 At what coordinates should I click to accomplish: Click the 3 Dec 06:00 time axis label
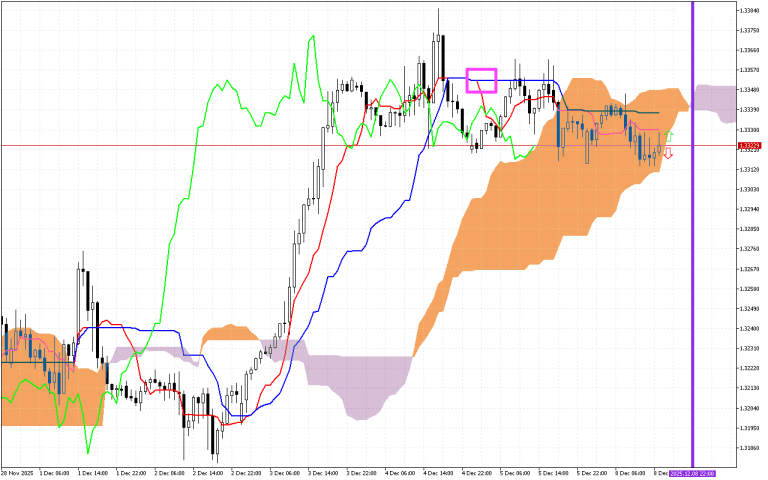284,473
